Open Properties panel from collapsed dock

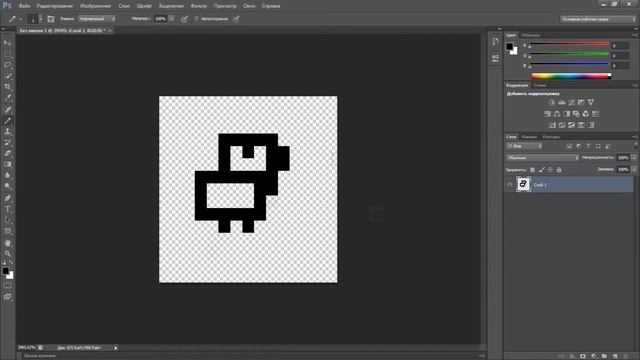(495, 58)
